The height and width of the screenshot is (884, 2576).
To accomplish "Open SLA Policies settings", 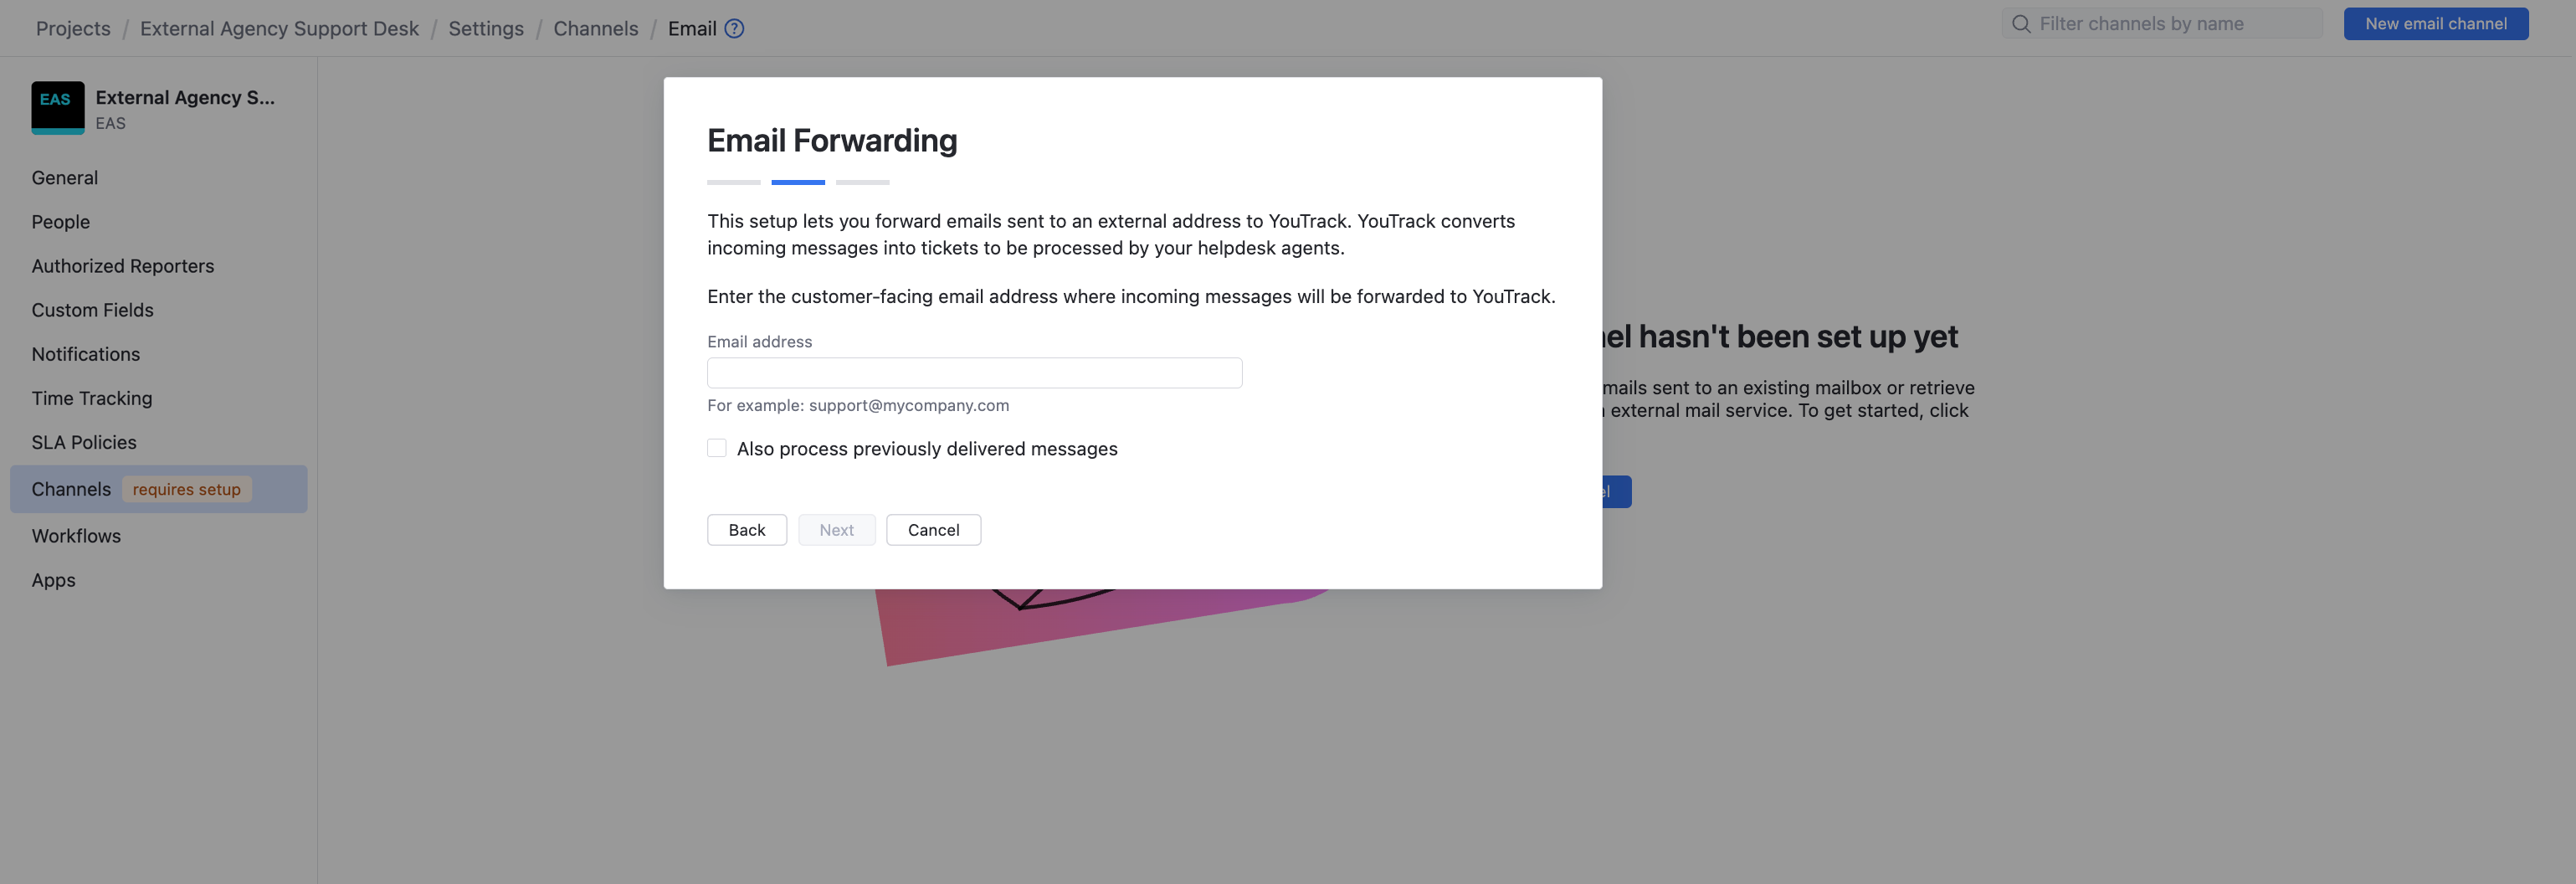I will [x=84, y=442].
